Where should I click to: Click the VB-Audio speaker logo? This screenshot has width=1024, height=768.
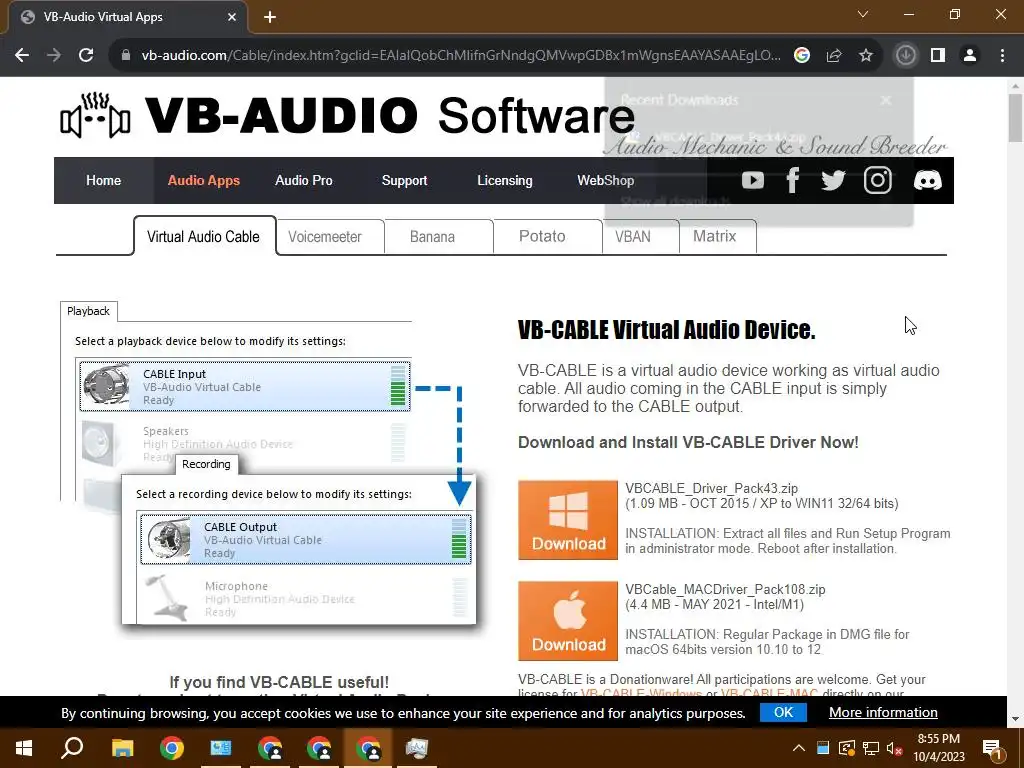[x=95, y=116]
